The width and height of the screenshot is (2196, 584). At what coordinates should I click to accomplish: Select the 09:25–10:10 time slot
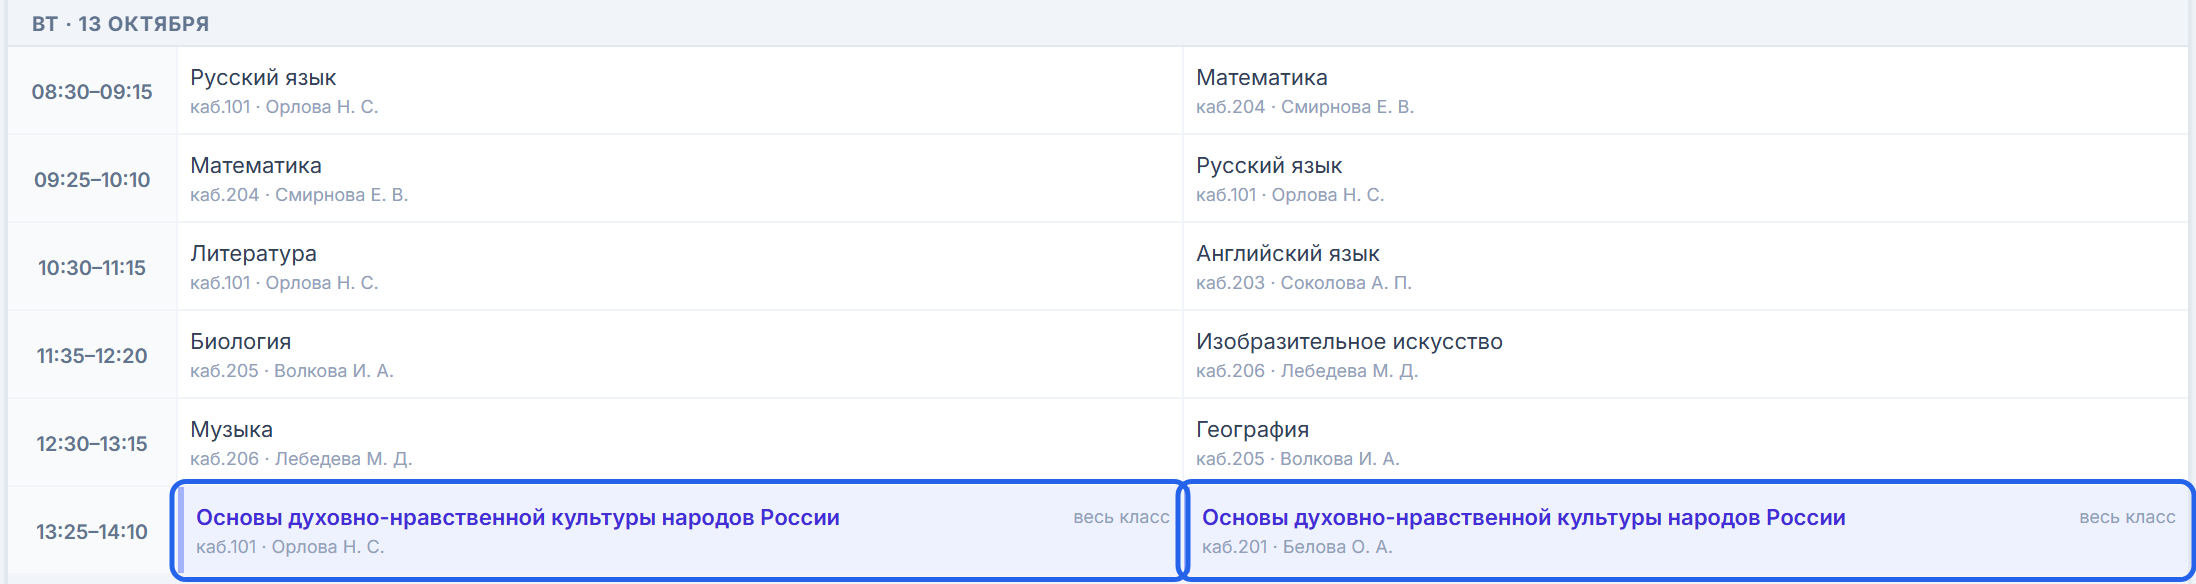pos(92,179)
